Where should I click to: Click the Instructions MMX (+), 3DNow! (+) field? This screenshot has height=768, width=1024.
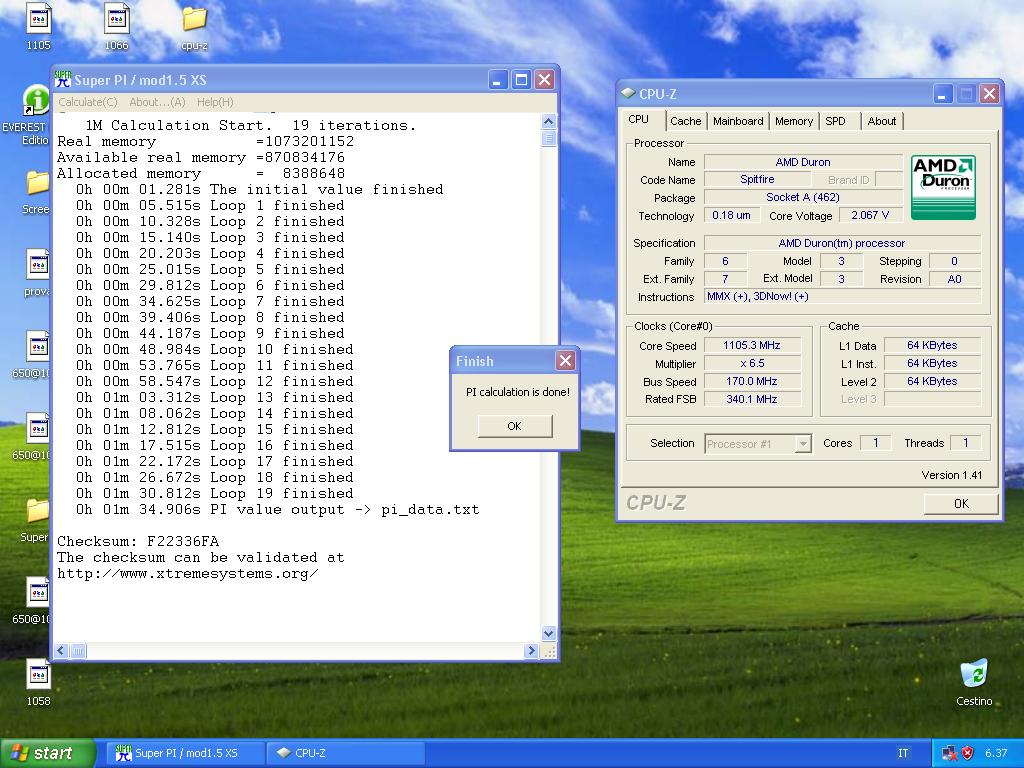842,296
